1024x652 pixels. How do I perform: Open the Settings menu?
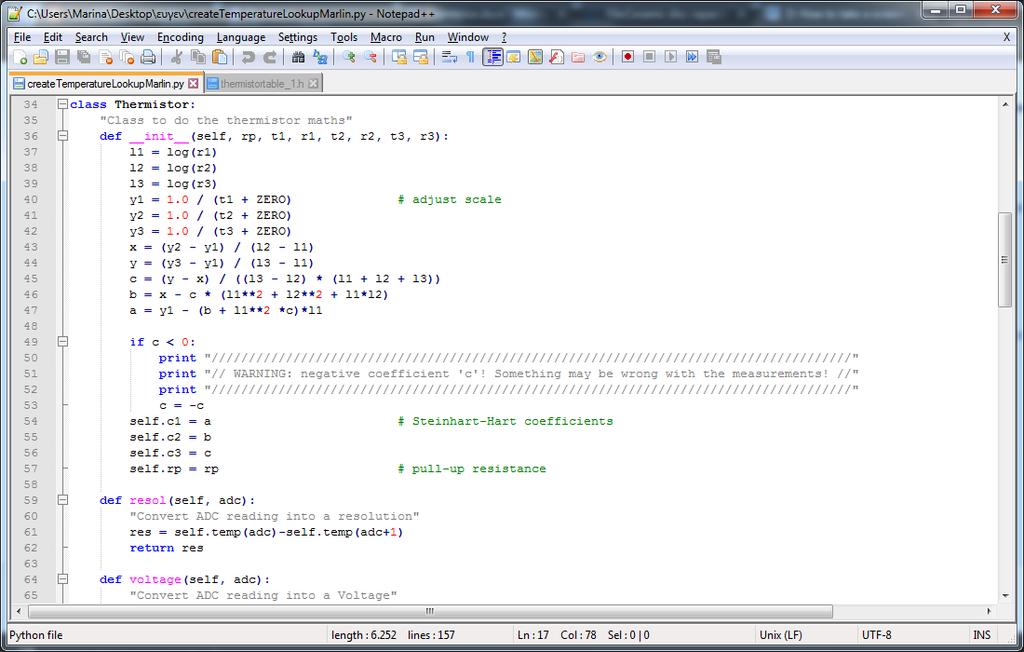[298, 37]
